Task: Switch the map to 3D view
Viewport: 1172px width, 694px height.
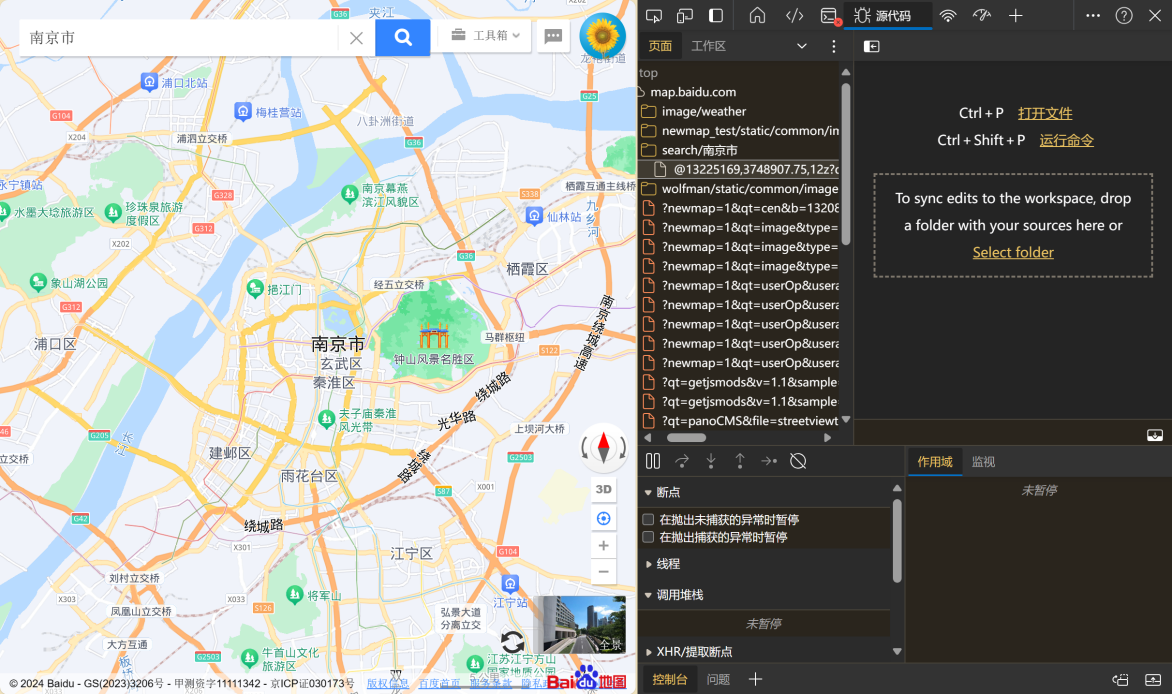Action: coord(603,489)
